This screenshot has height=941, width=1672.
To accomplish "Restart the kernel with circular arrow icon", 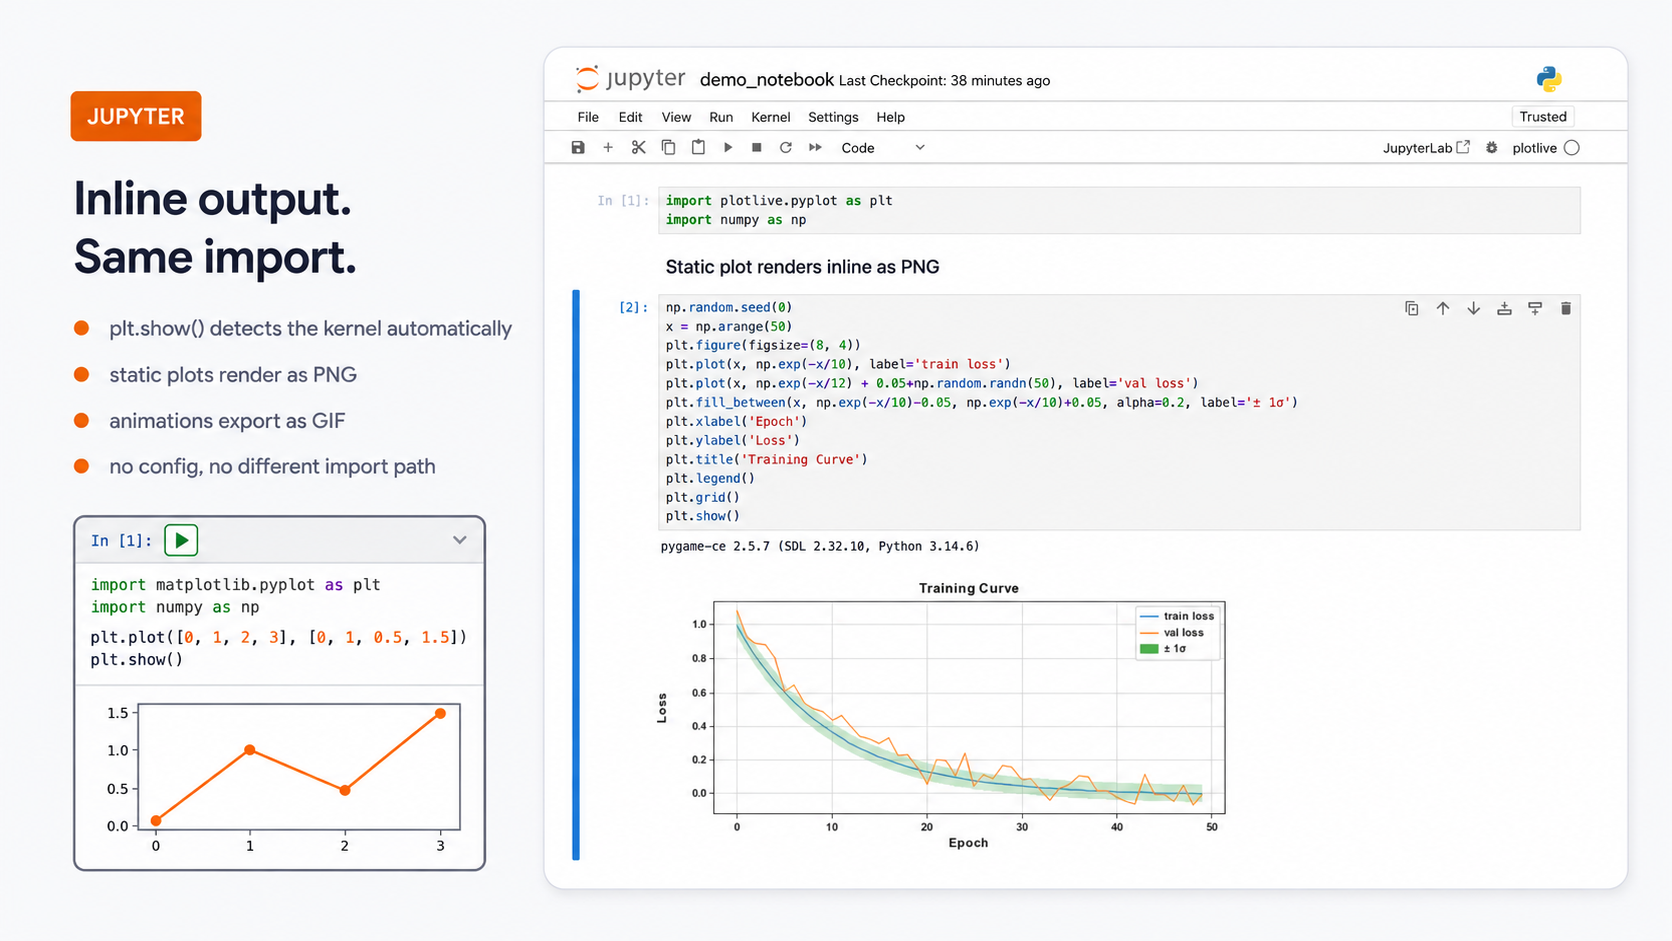I will tap(786, 148).
